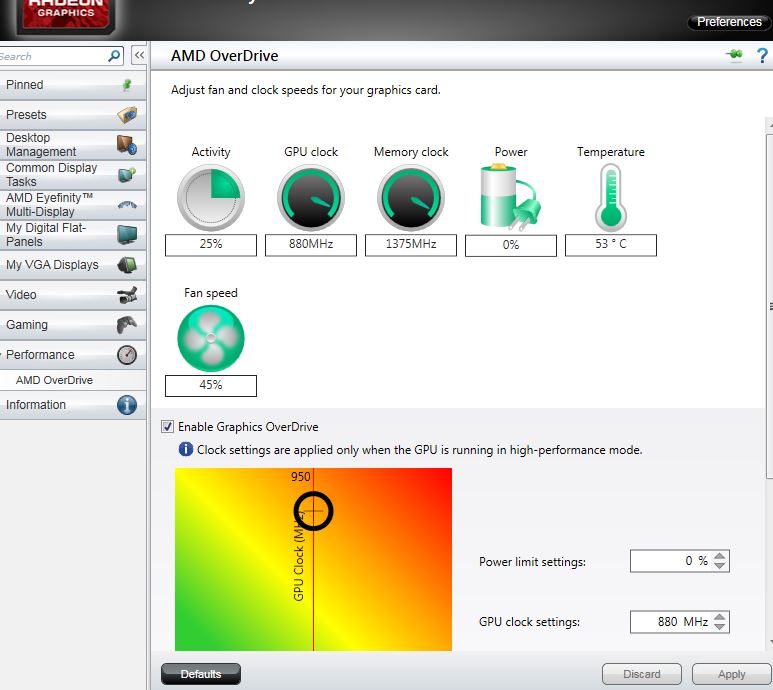Viewport: 773px width, 690px height.
Task: Expand Desktop Management
Action: click(x=72, y=144)
